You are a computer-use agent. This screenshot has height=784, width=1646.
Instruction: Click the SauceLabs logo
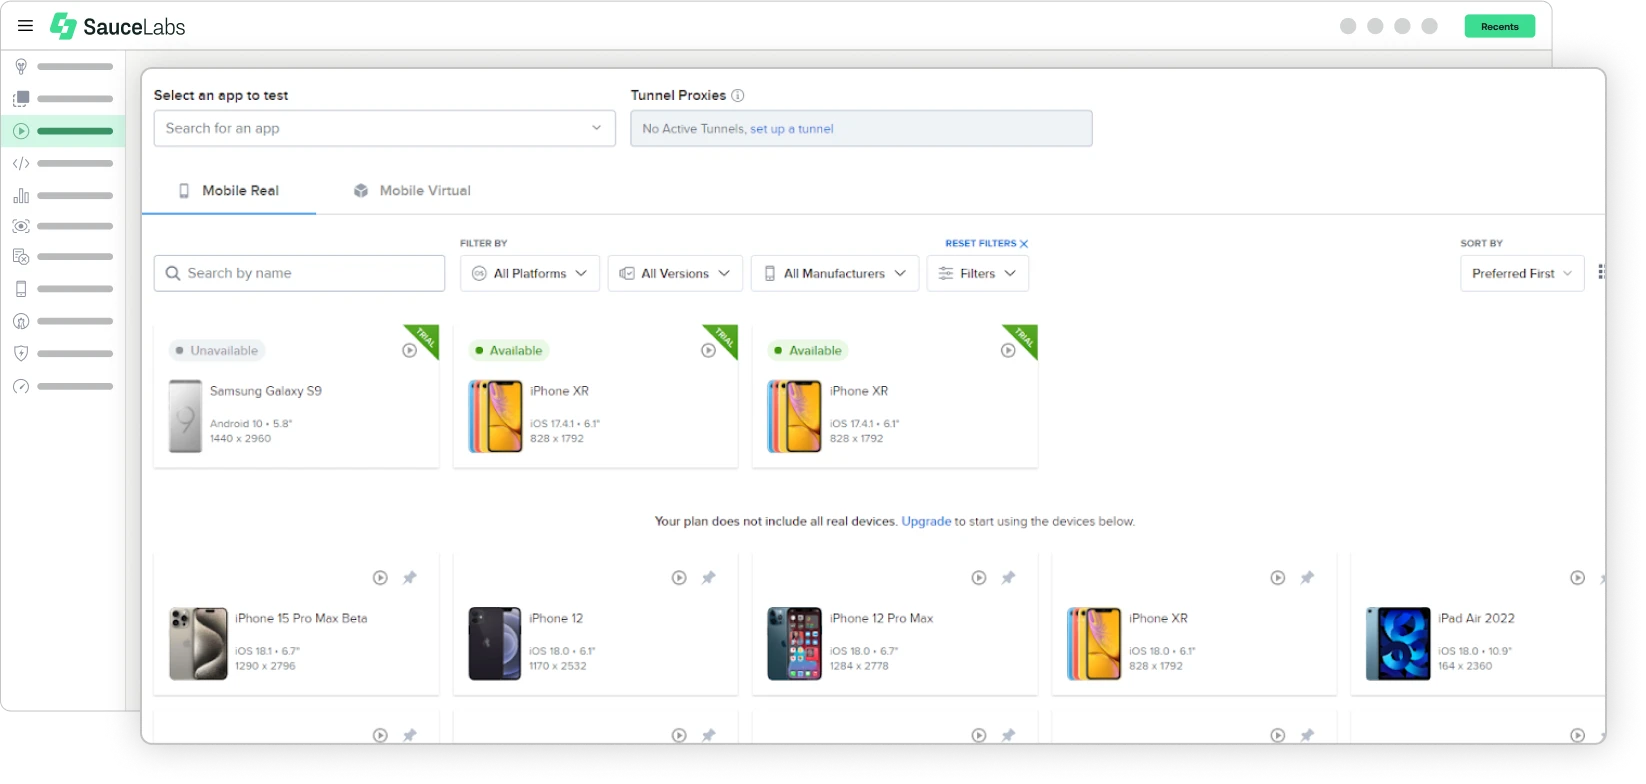pyautogui.click(x=118, y=27)
